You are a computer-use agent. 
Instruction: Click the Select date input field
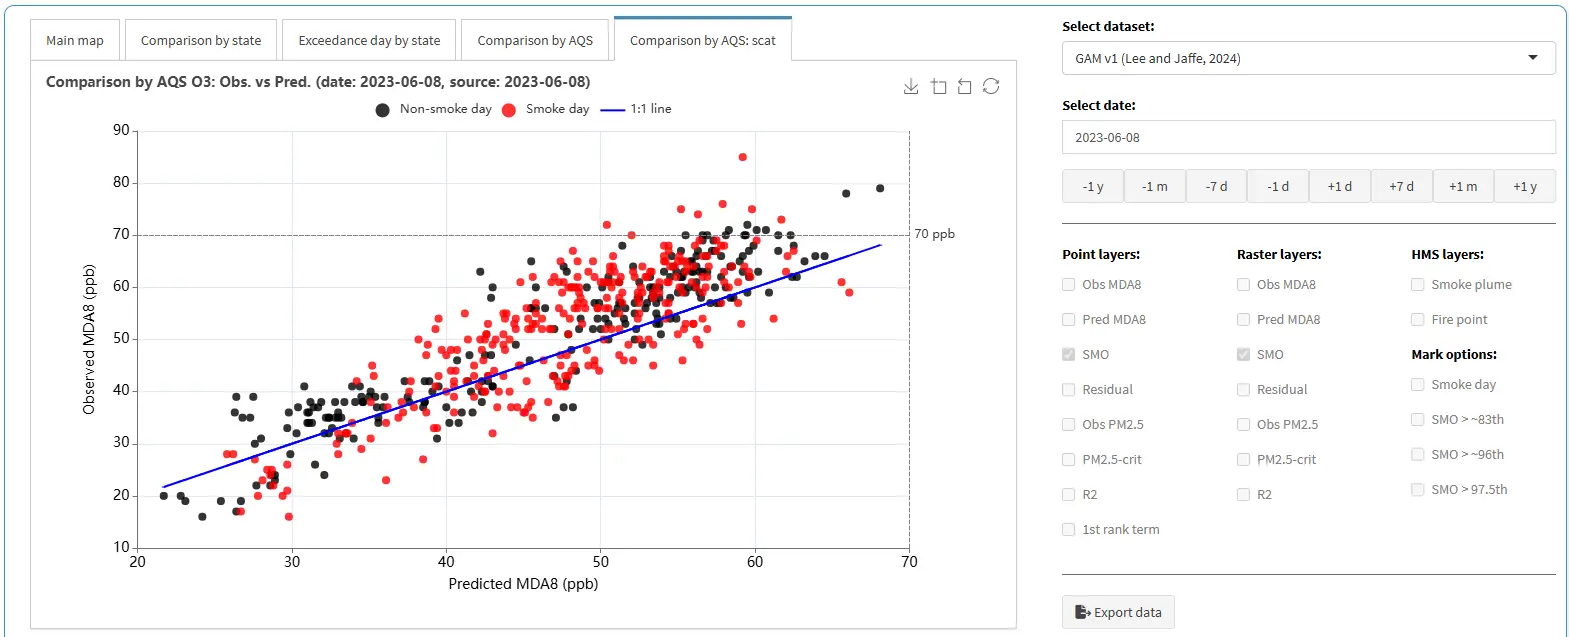pyautogui.click(x=1308, y=138)
